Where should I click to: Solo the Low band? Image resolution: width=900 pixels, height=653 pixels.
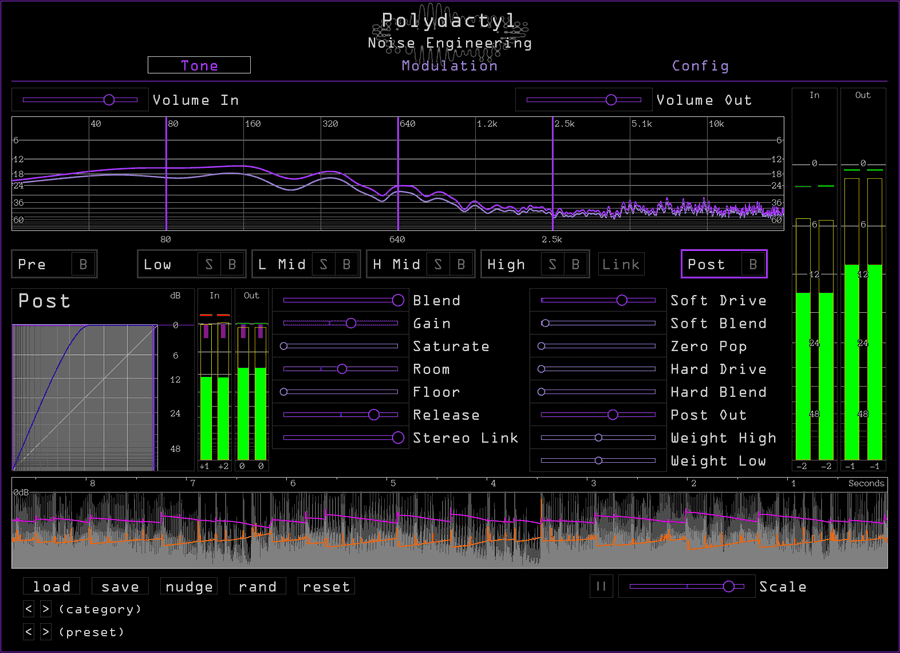tap(208, 264)
